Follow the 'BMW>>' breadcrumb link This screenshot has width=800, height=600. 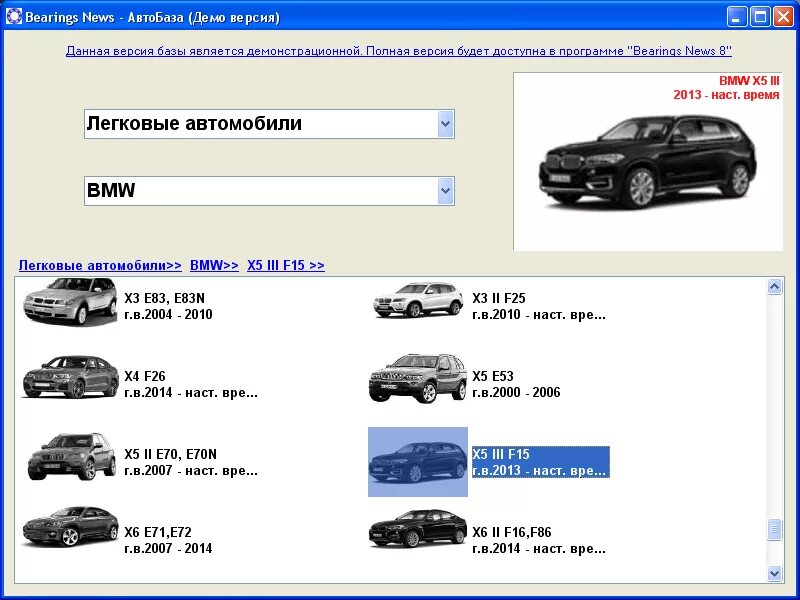click(214, 265)
